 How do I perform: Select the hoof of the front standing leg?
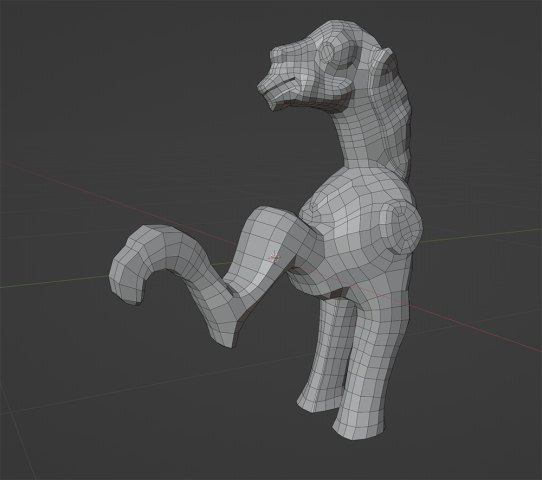[358, 425]
